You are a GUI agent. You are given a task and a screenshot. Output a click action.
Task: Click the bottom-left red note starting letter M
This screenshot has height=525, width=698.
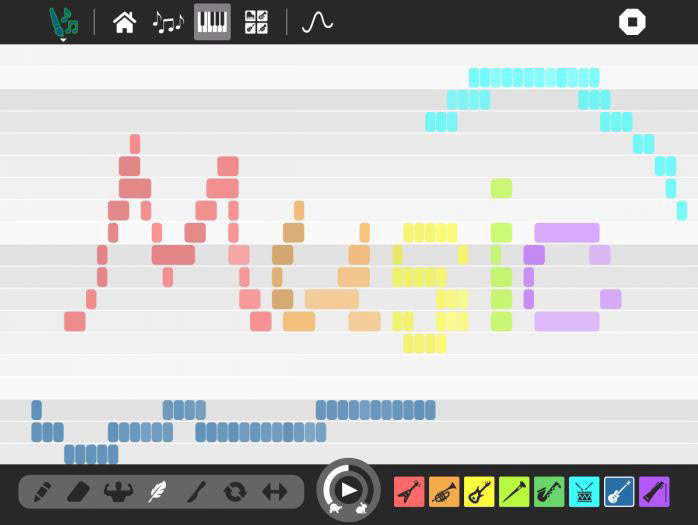pos(75,321)
